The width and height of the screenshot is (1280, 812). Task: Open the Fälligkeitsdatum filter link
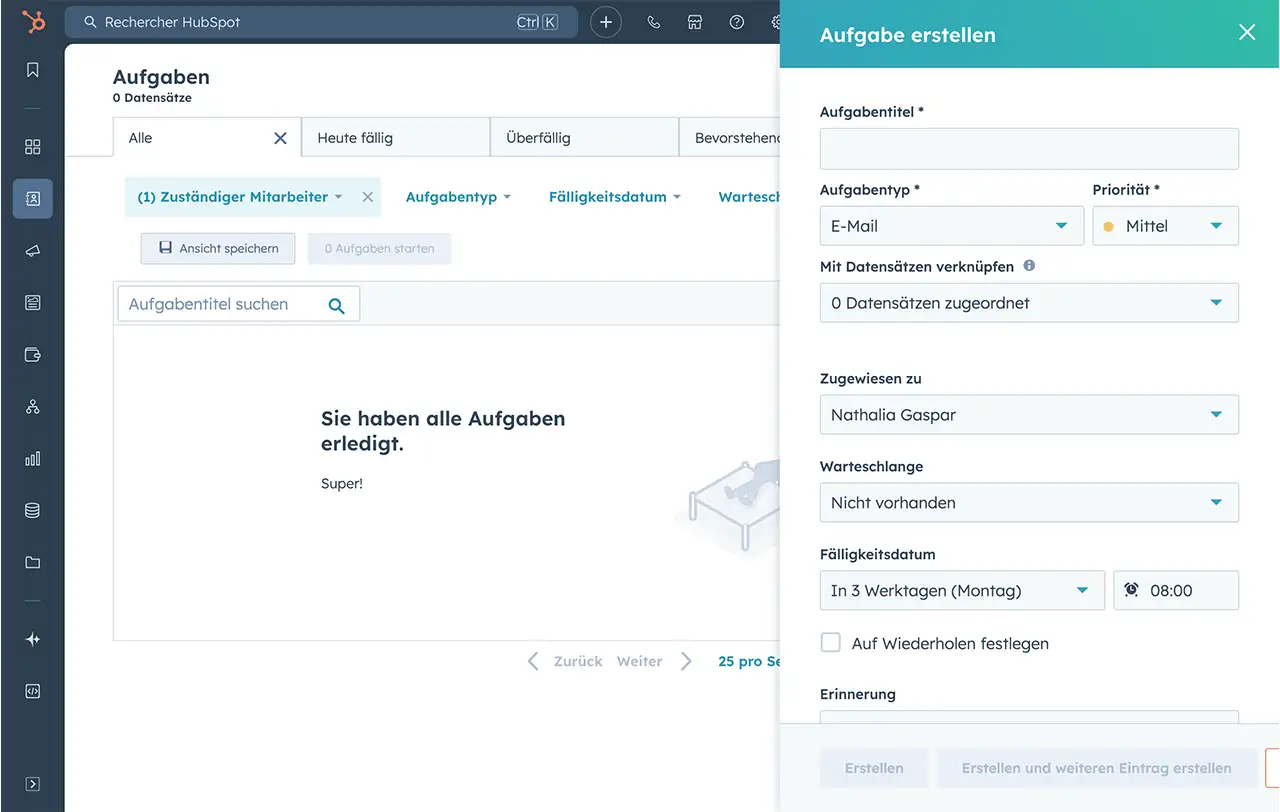(613, 197)
